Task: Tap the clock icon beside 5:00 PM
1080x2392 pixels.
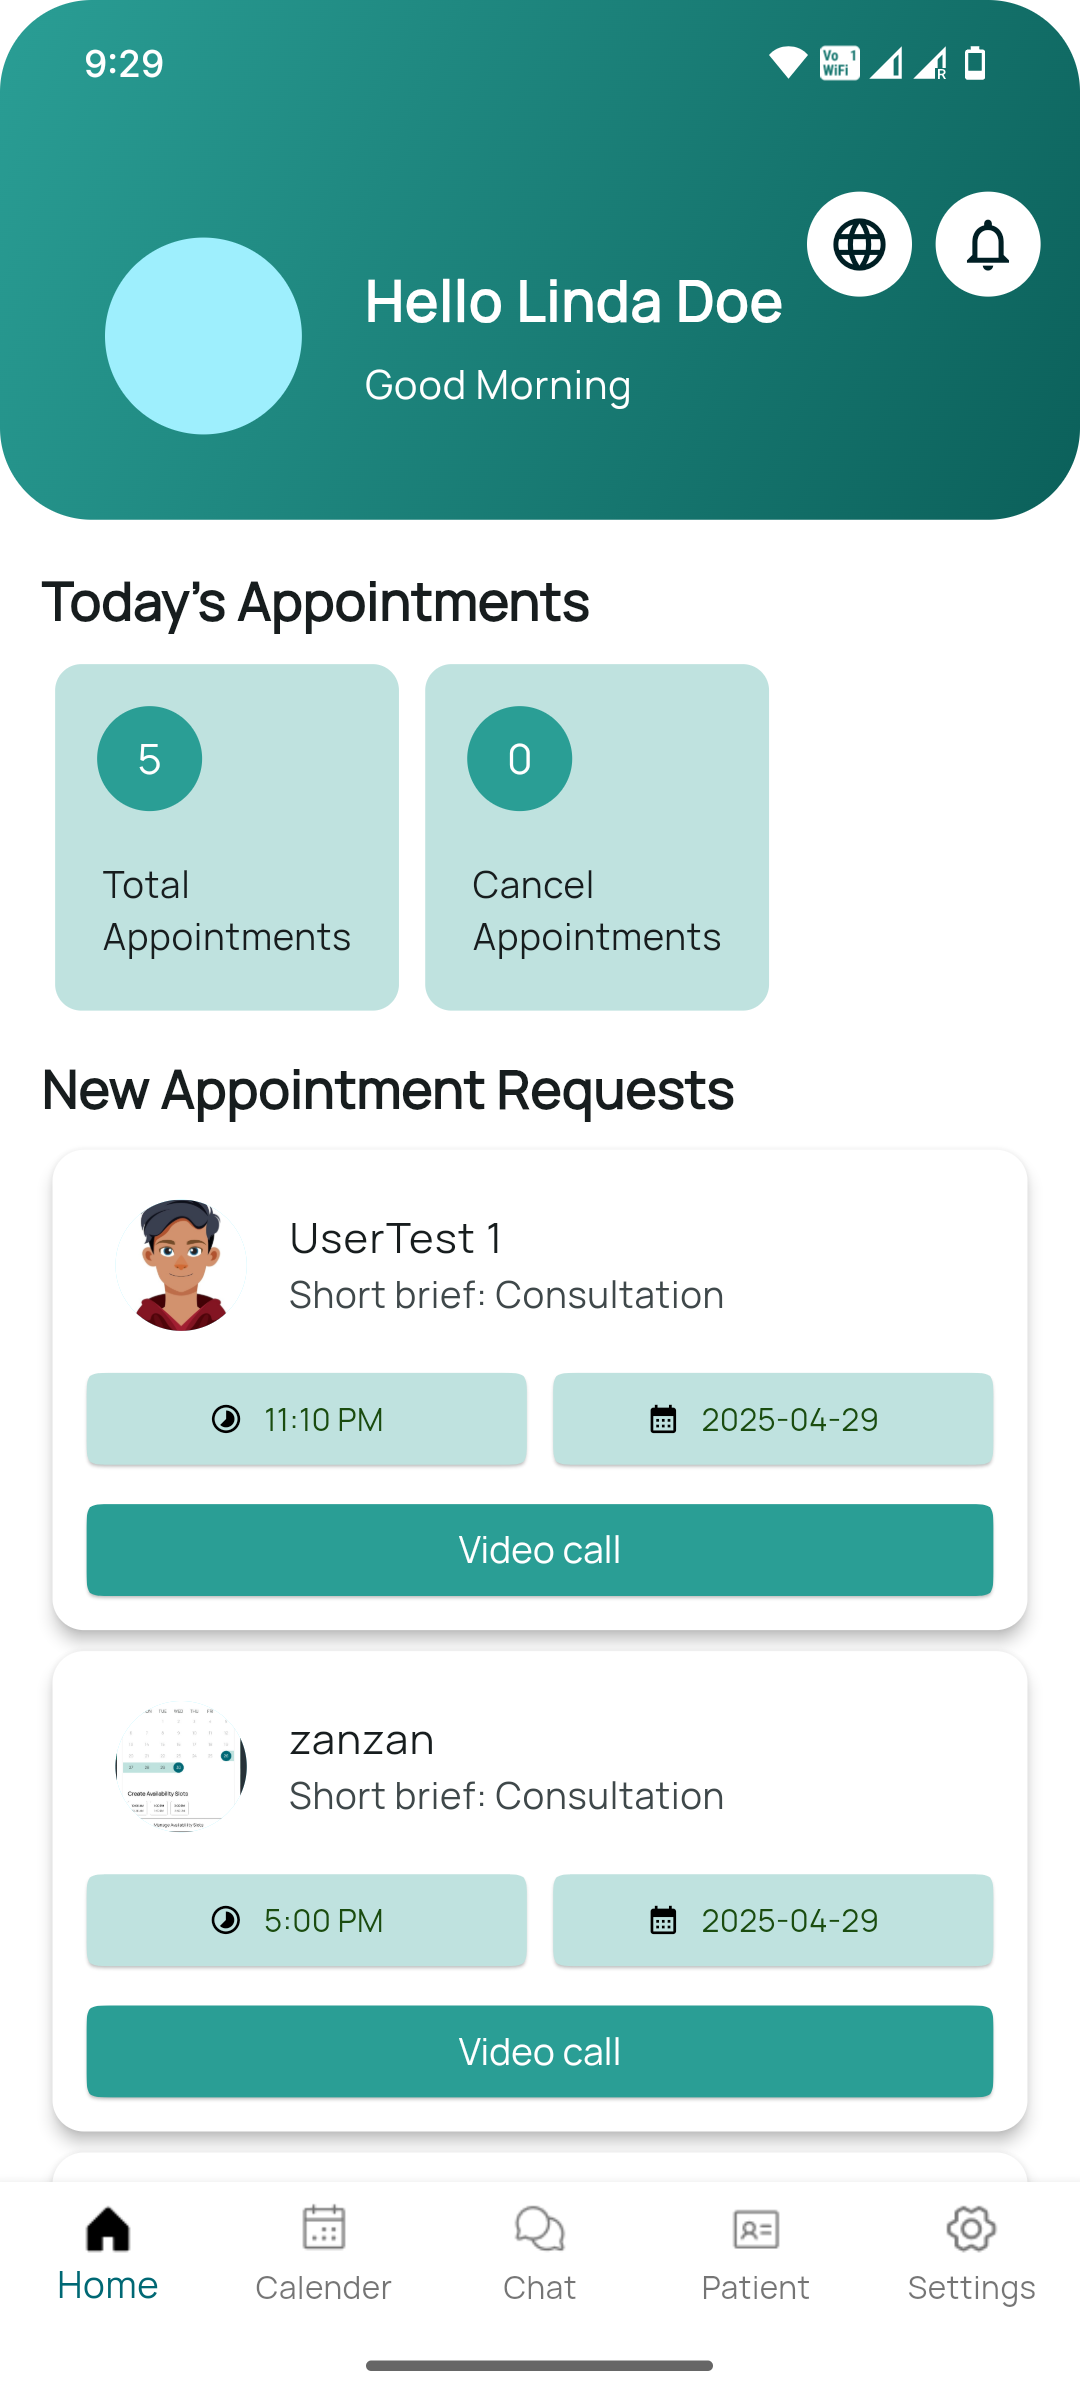Action: 226,1920
